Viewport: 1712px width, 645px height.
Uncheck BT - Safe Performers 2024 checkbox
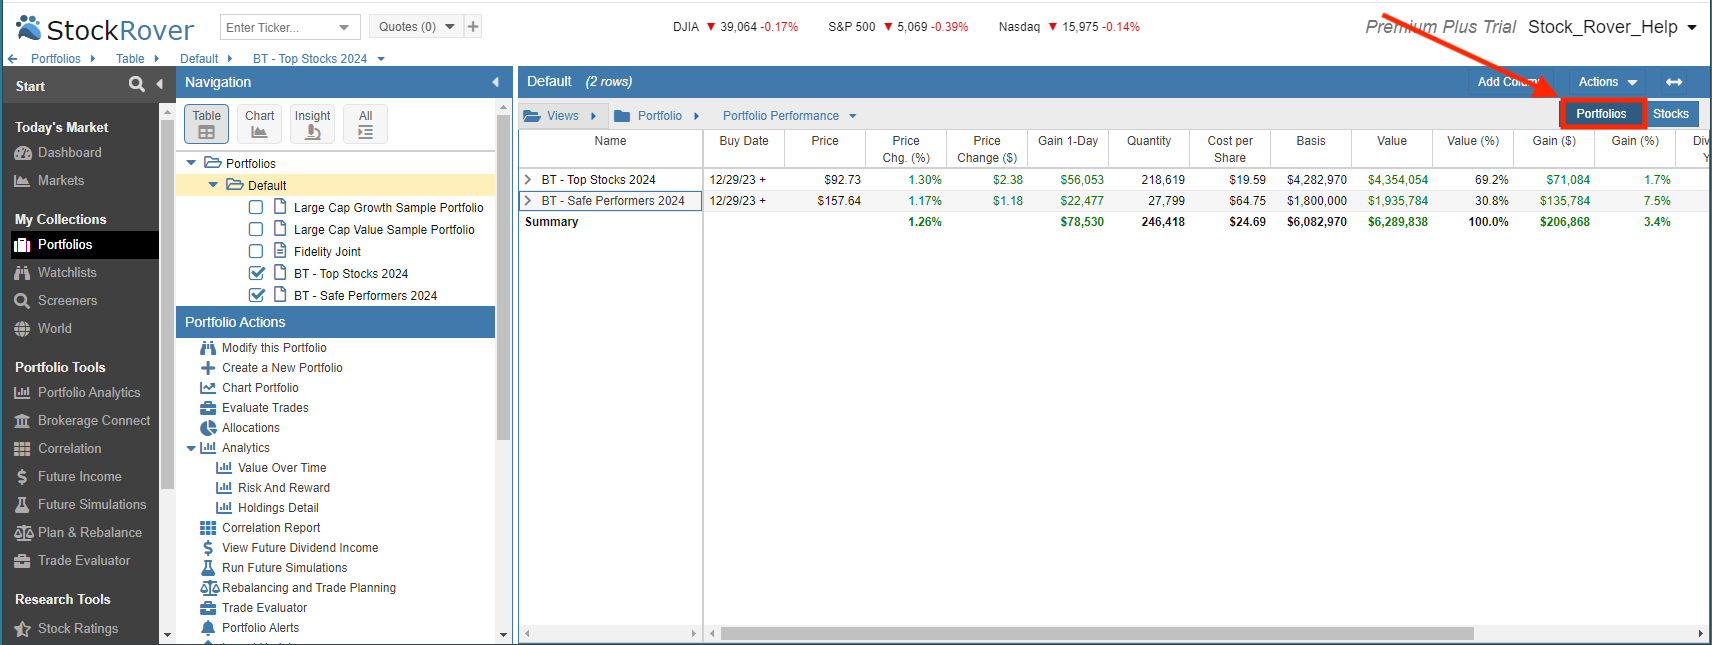(257, 295)
